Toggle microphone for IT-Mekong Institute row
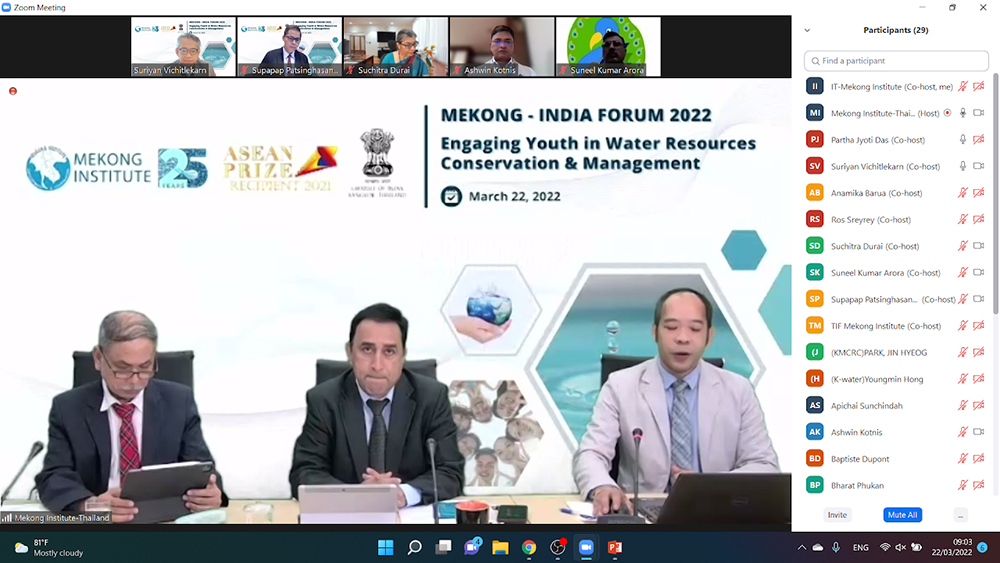The width and height of the screenshot is (1000, 563). click(x=962, y=86)
